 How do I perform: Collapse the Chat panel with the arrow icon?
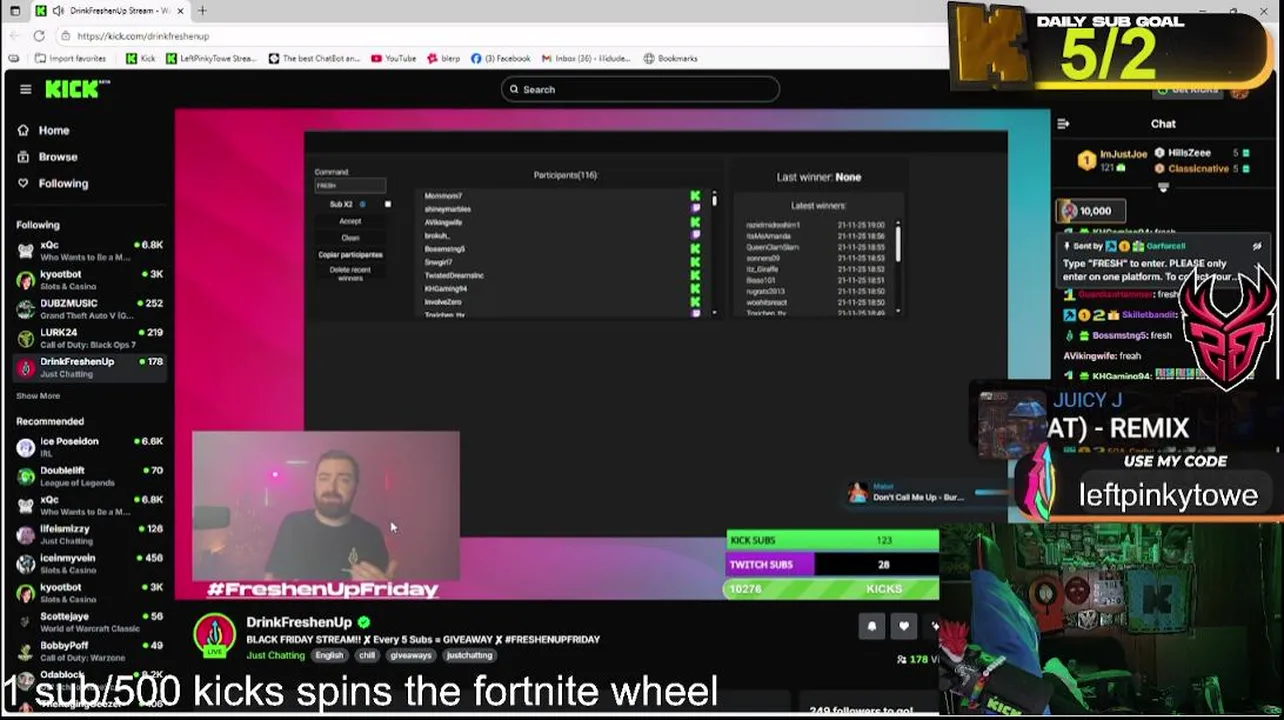(1063, 124)
